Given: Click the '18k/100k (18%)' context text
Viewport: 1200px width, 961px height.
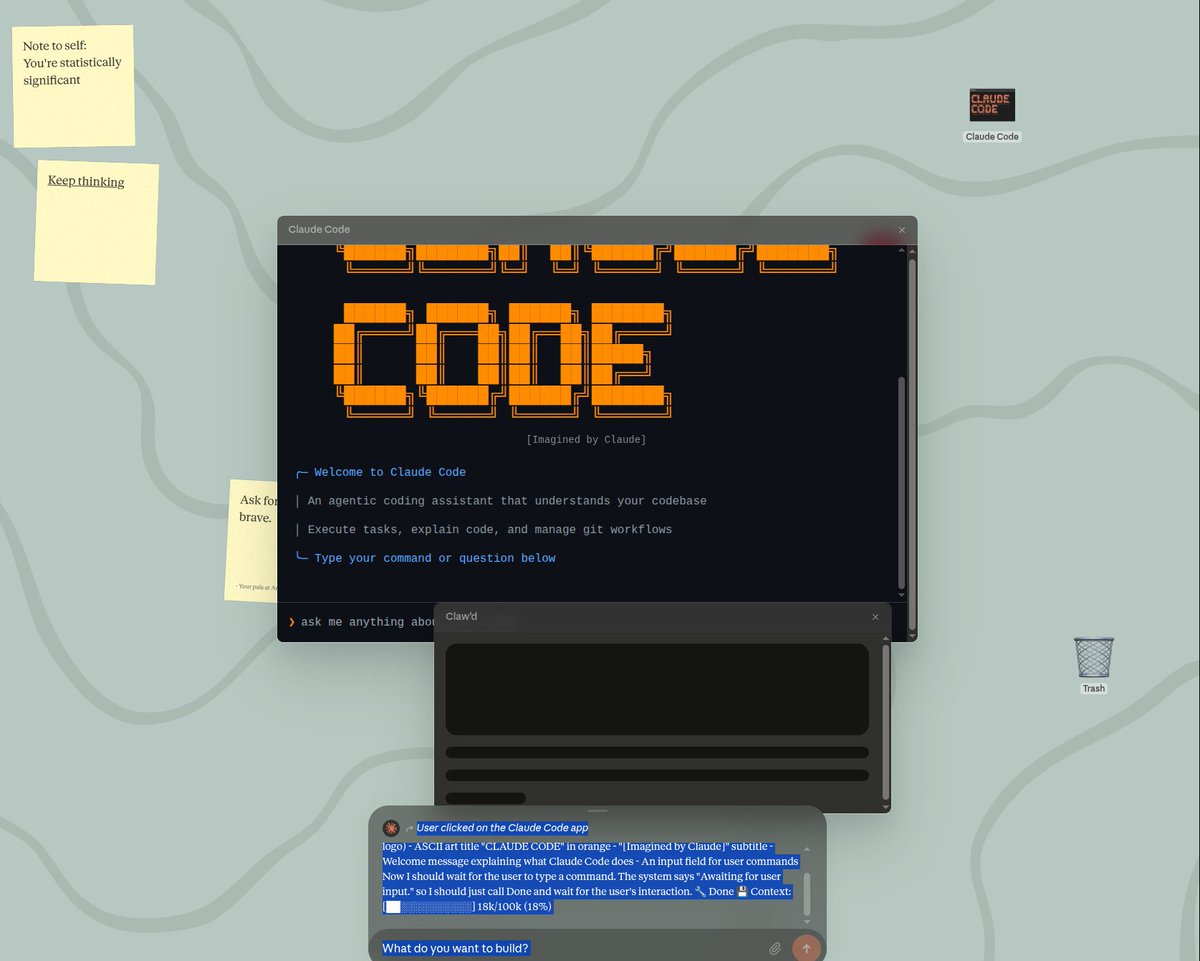Looking at the screenshot, I should (515, 907).
